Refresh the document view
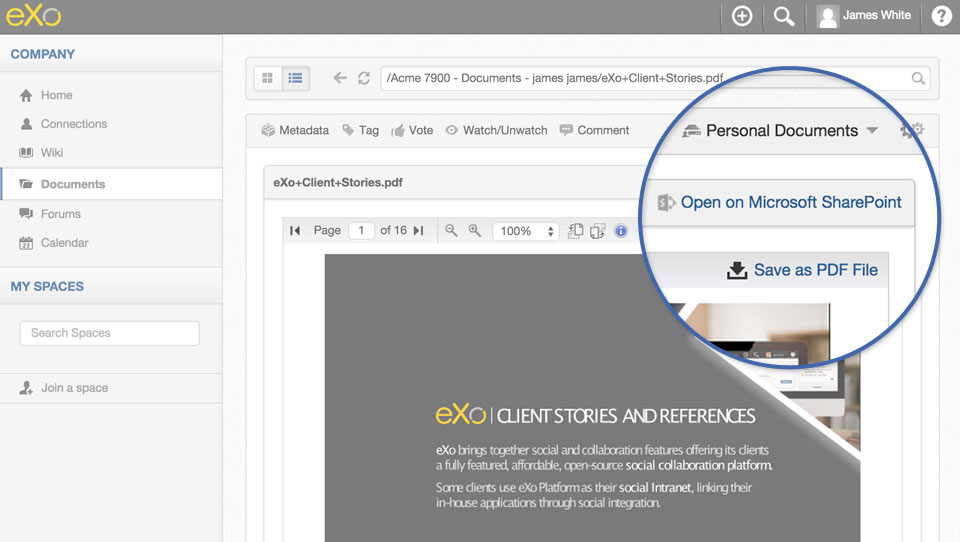The width and height of the screenshot is (960, 542). coord(364,78)
